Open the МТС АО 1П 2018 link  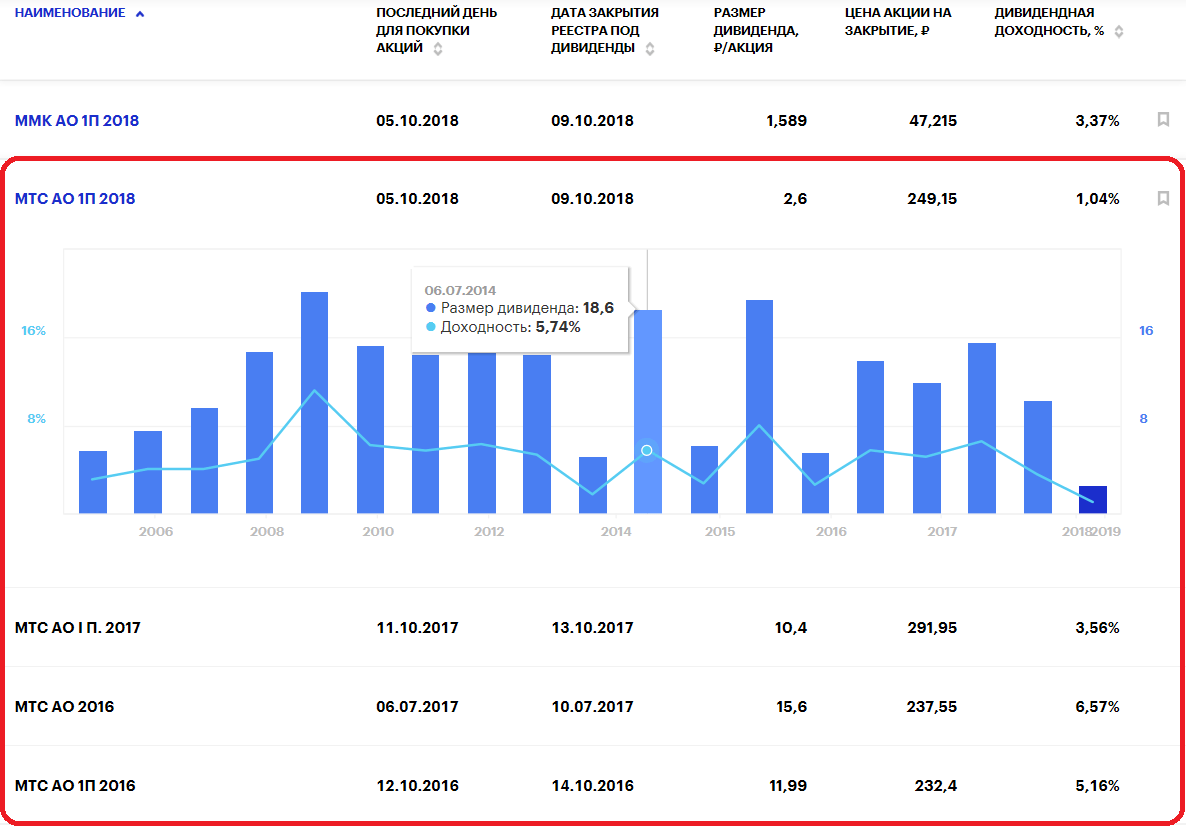[x=75, y=199]
